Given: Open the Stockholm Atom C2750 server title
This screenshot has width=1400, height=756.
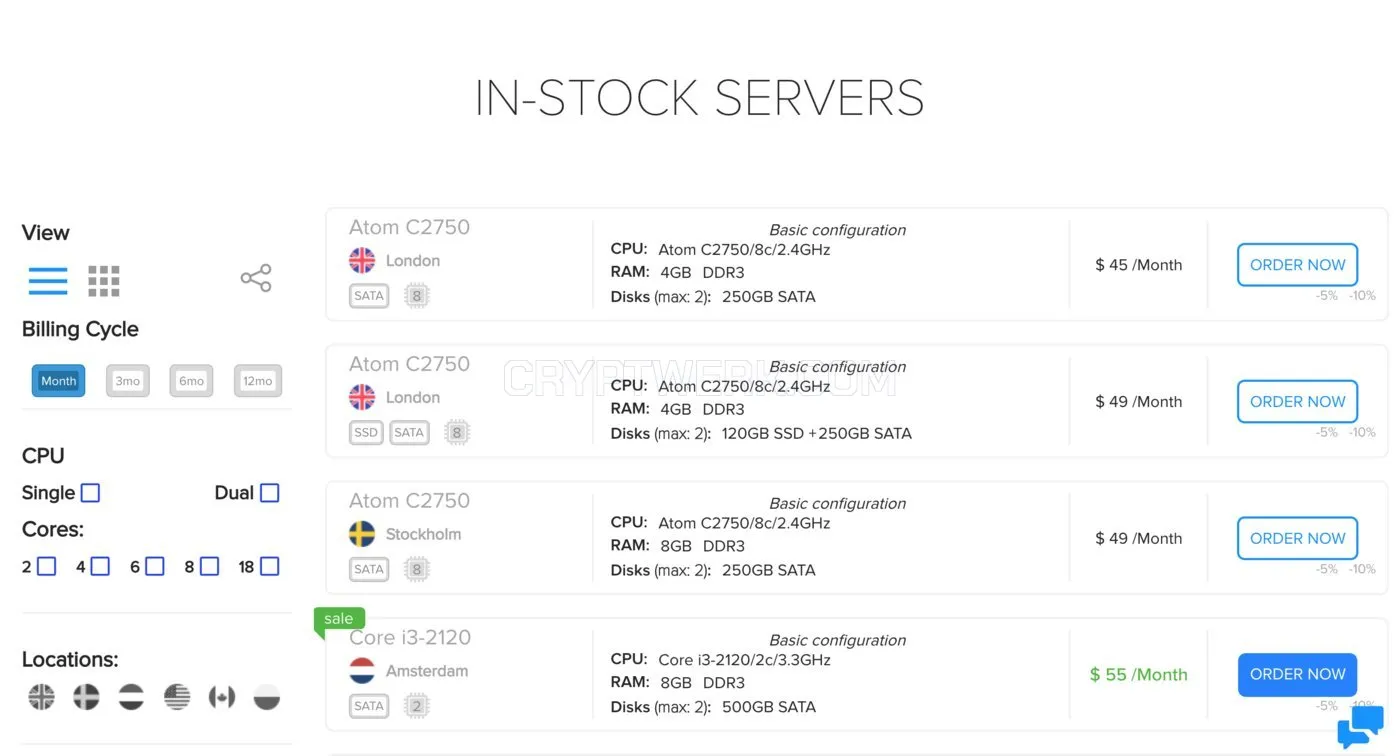Looking at the screenshot, I should (x=409, y=501).
